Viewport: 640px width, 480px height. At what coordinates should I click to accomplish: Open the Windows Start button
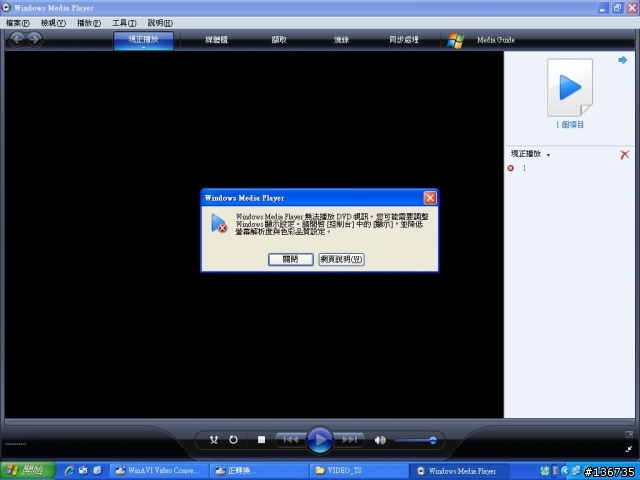pos(28,471)
